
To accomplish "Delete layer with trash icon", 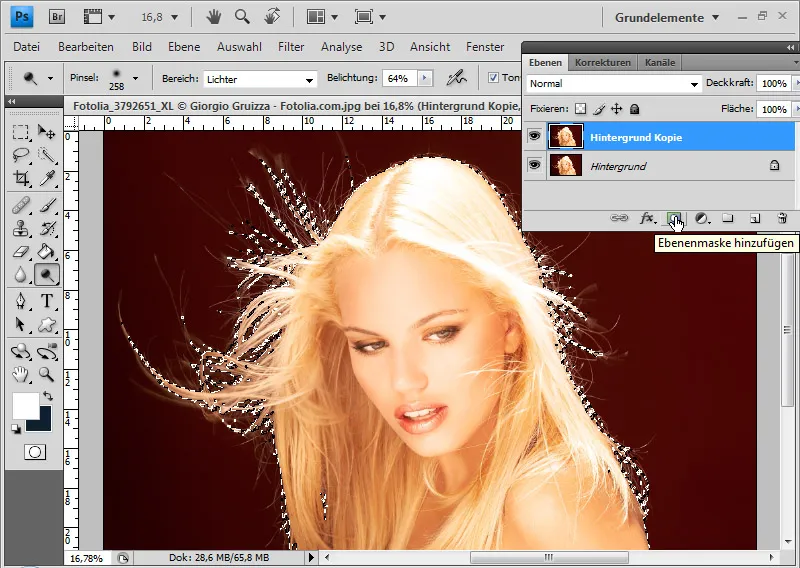I will tap(782, 218).
